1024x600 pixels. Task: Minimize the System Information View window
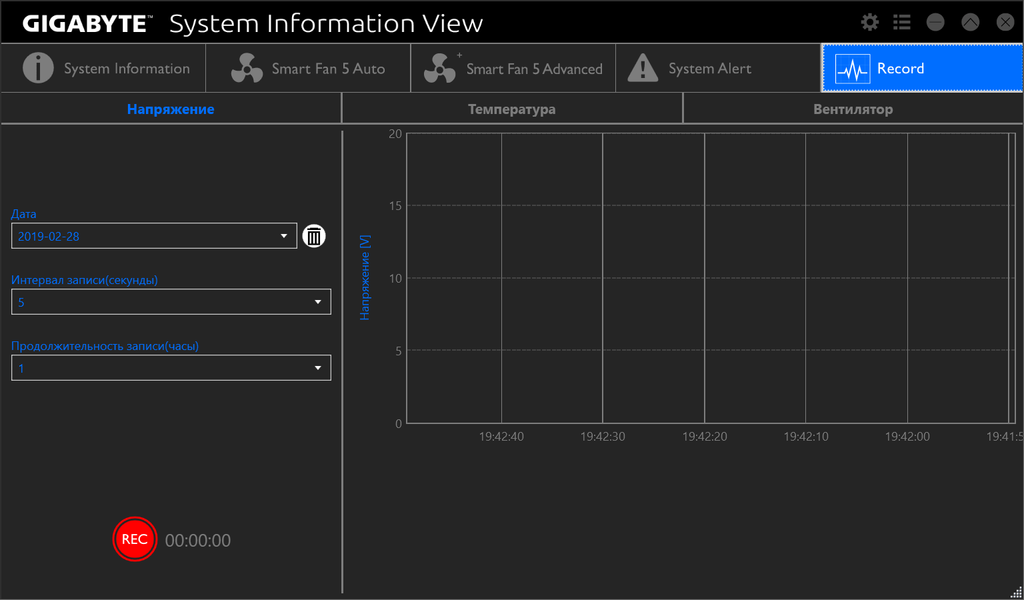pyautogui.click(x=936, y=22)
